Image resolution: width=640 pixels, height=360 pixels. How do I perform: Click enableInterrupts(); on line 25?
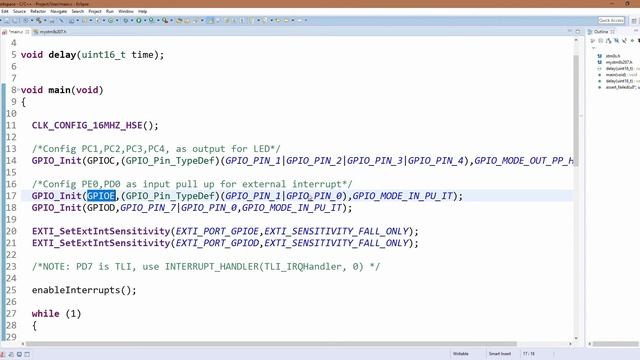tap(84, 290)
